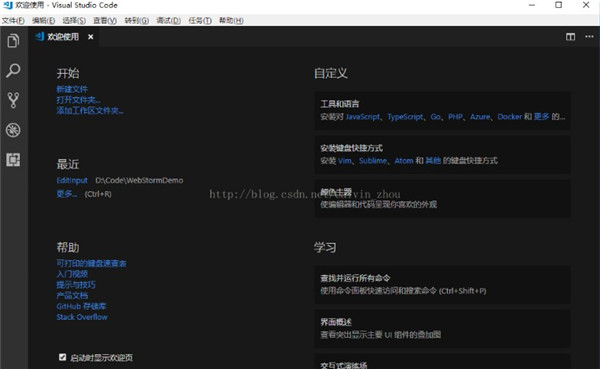
Task: Open the Extensions view
Action: coord(13,160)
